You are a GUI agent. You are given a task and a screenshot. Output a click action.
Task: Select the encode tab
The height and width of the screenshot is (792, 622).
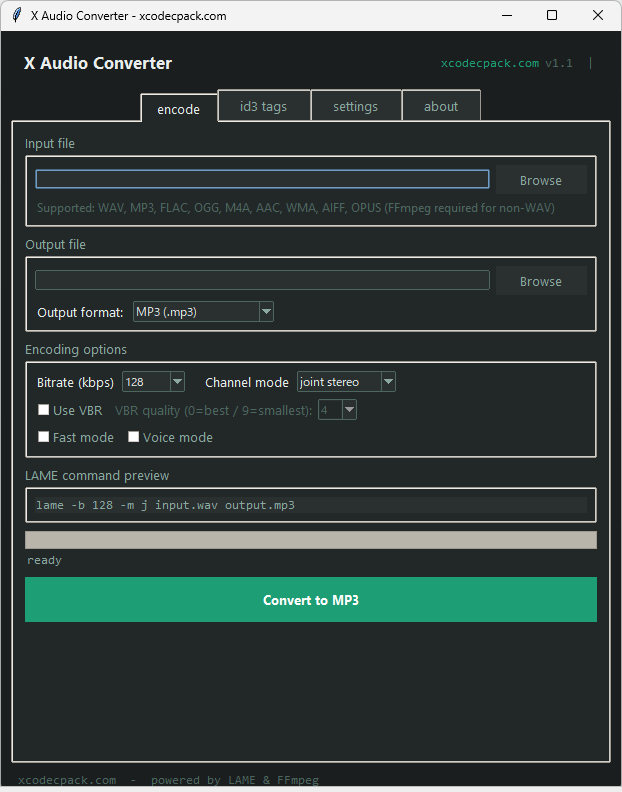click(x=179, y=109)
